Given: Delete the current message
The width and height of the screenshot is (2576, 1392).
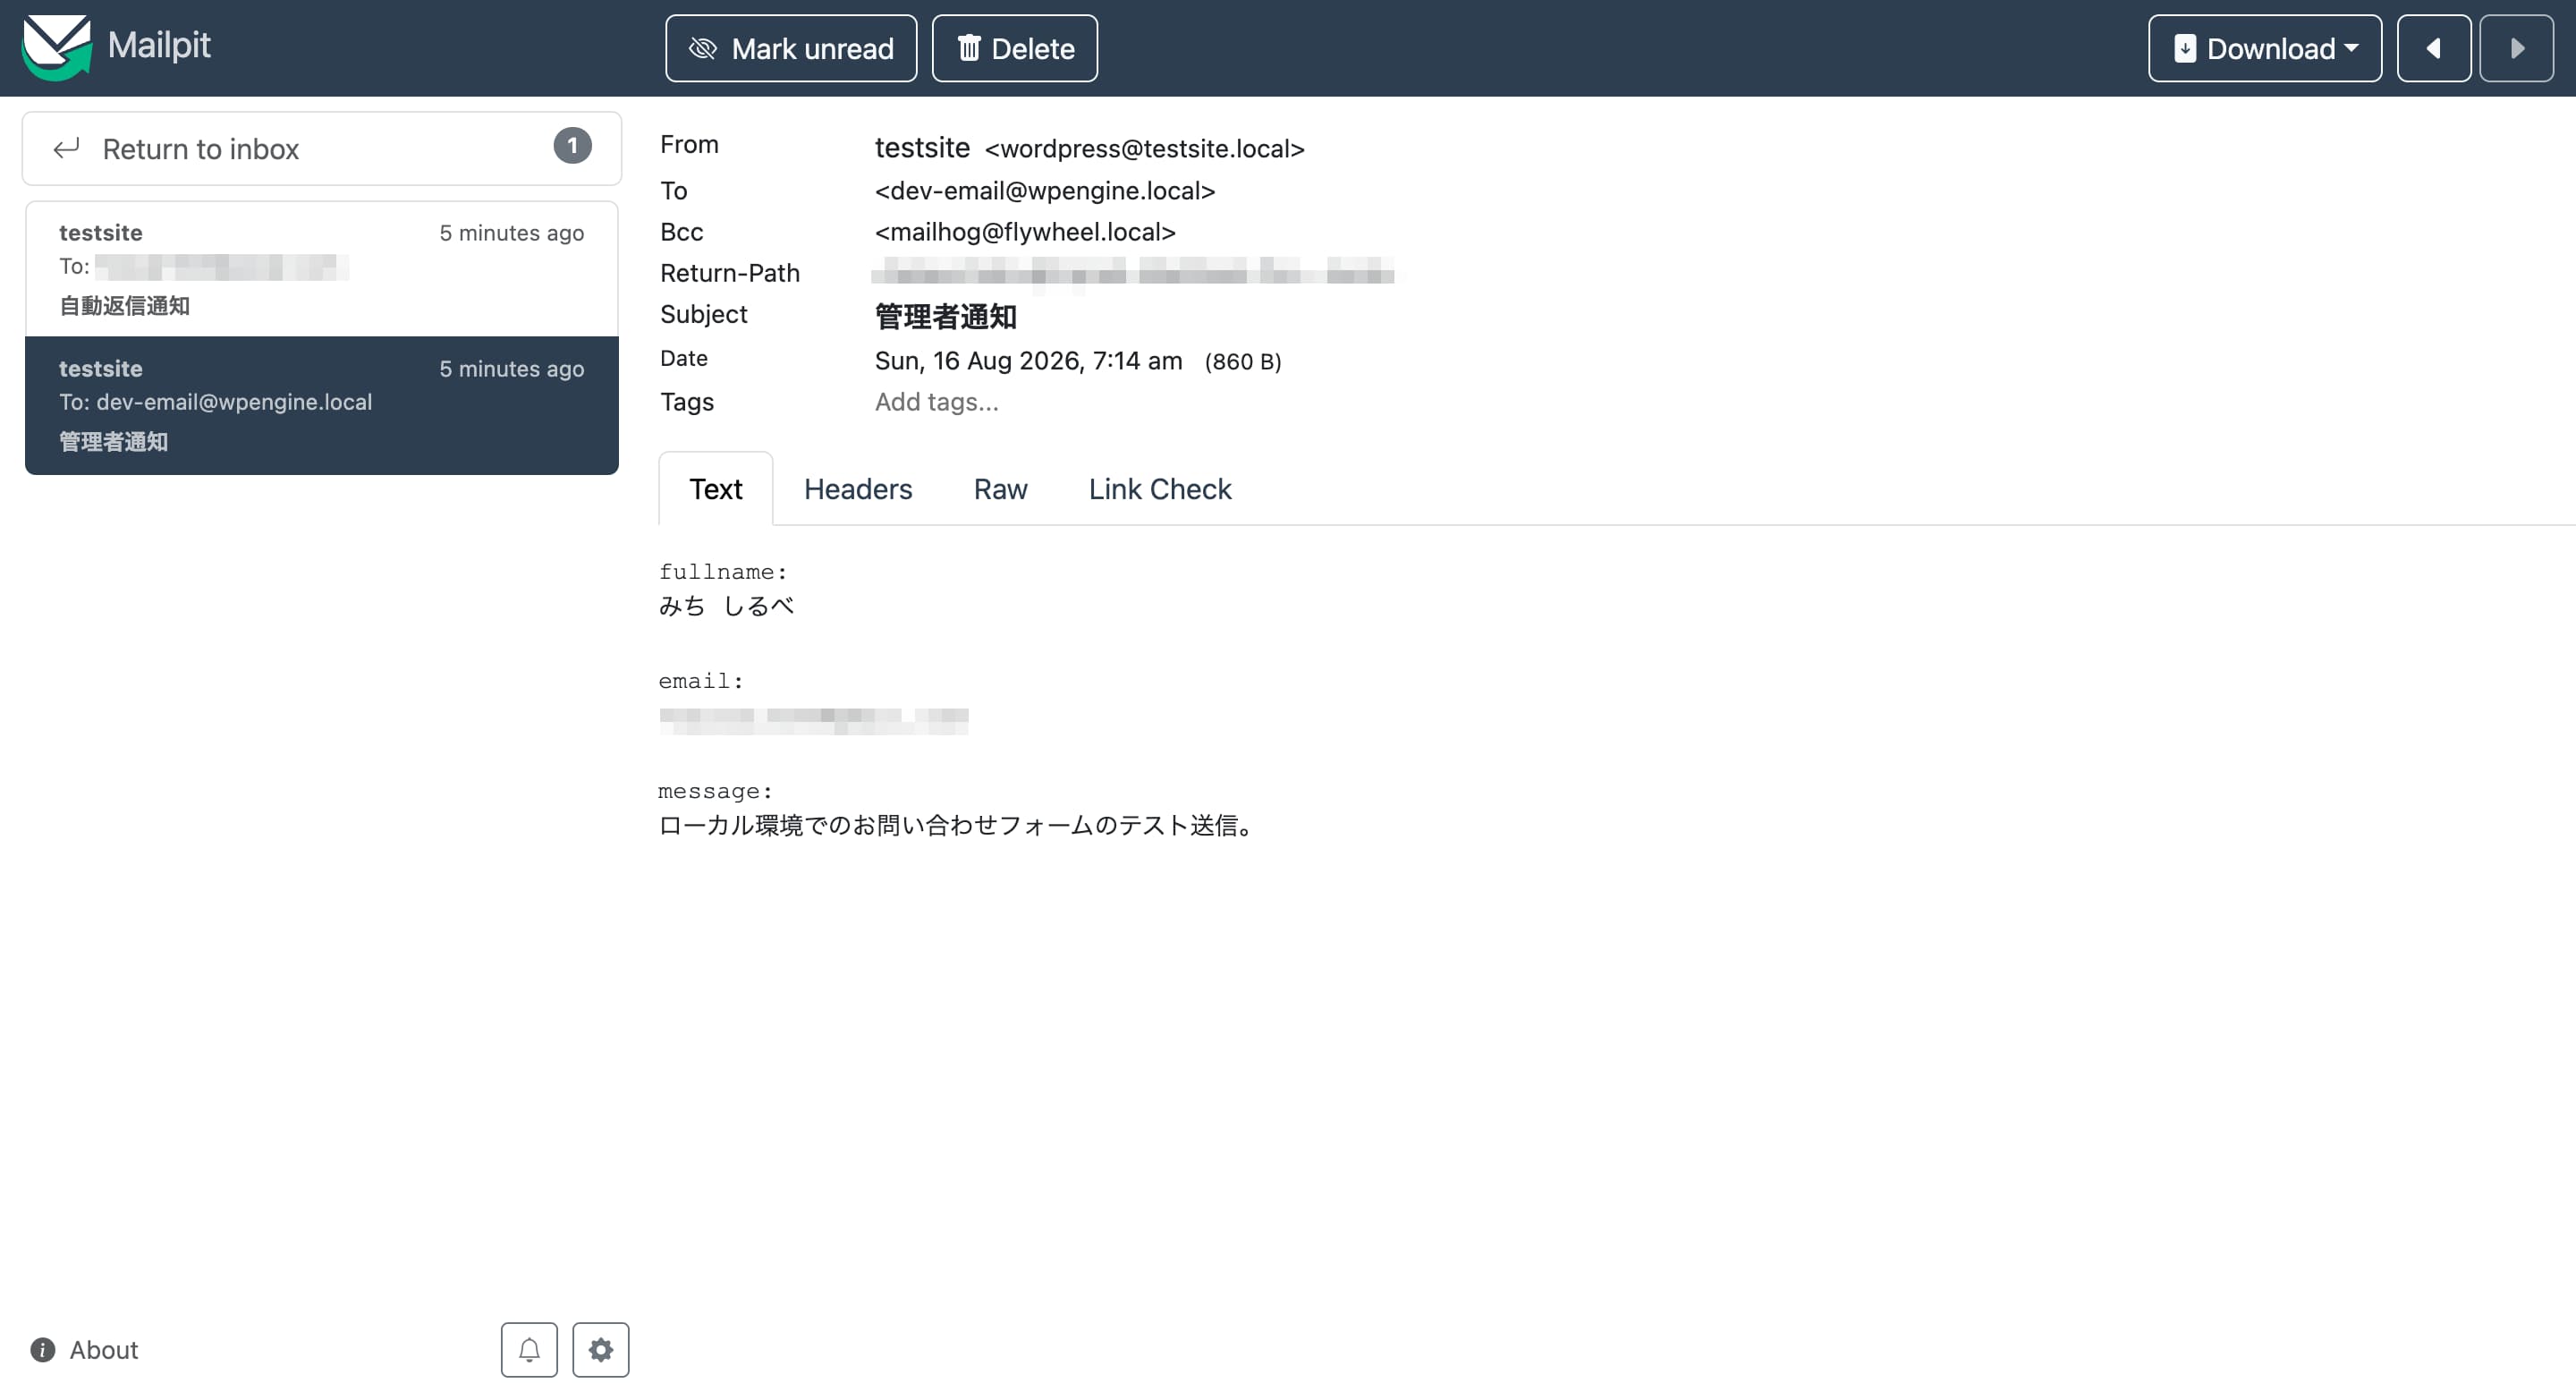Looking at the screenshot, I should (1014, 48).
